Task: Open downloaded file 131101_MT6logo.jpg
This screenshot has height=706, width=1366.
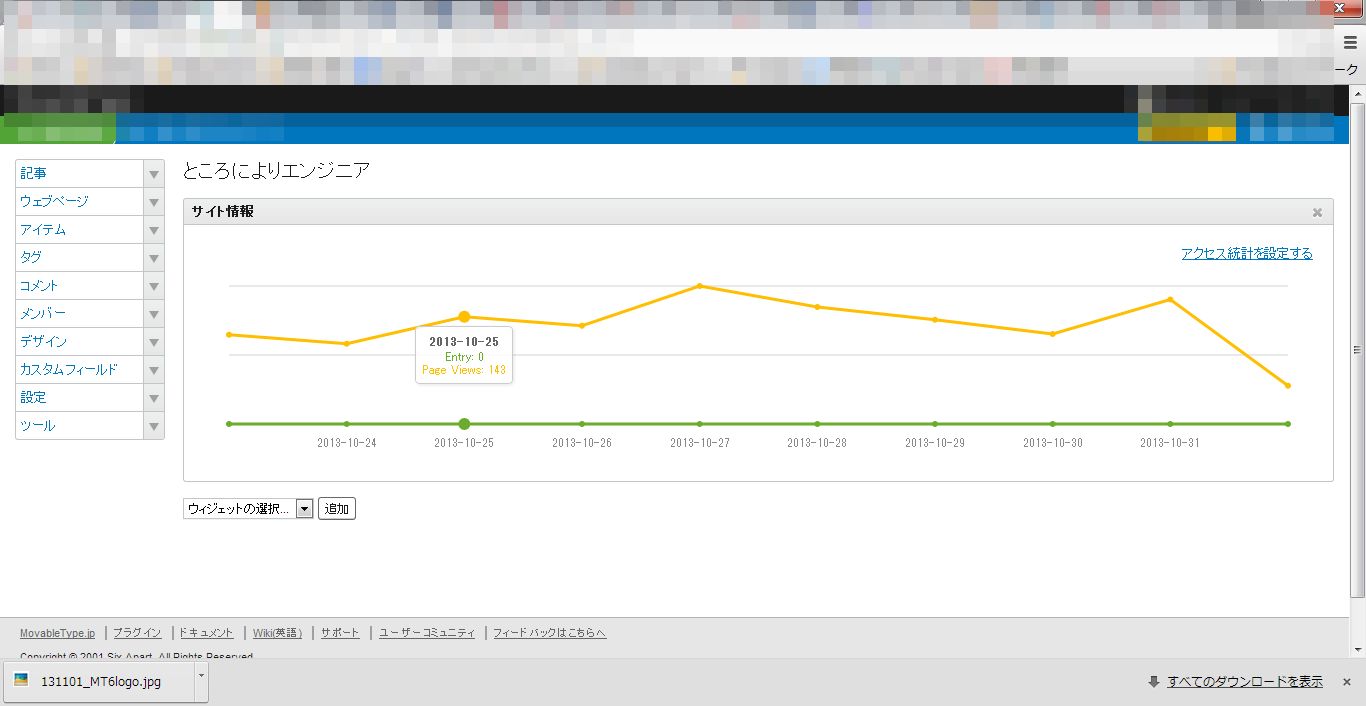Action: 99,681
